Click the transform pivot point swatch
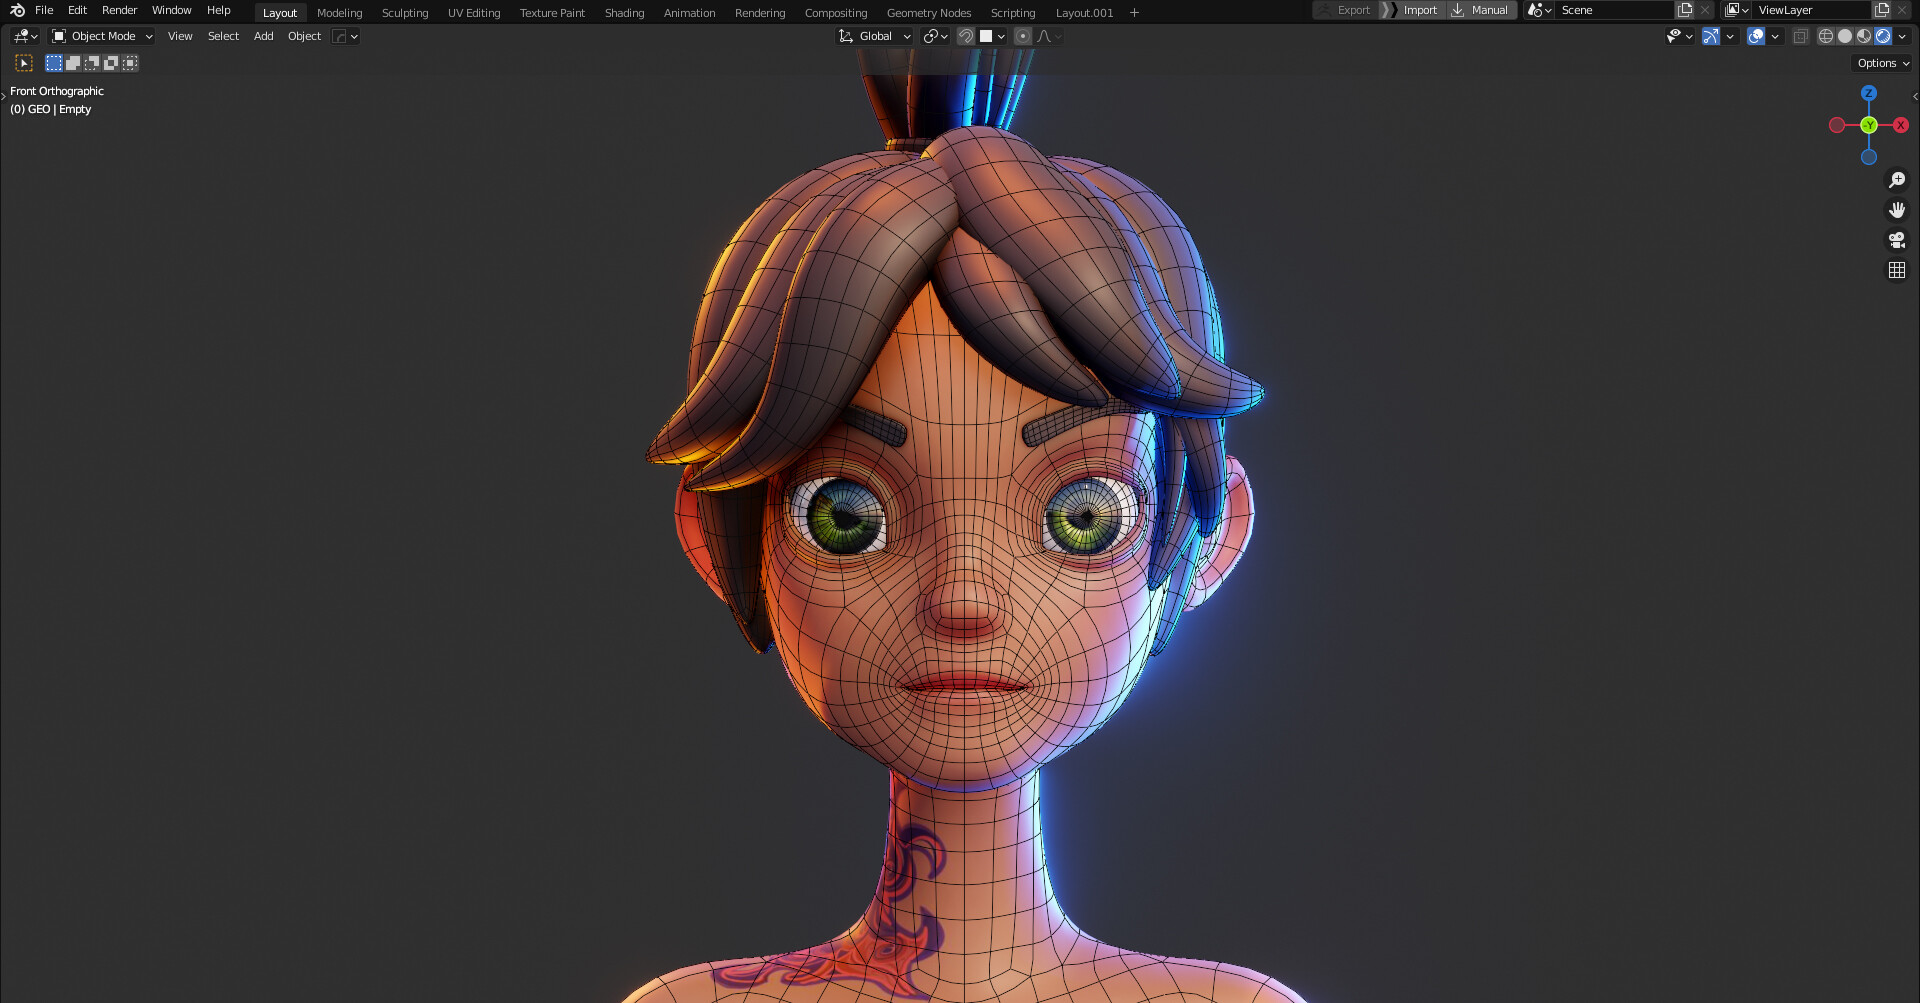 (x=934, y=36)
